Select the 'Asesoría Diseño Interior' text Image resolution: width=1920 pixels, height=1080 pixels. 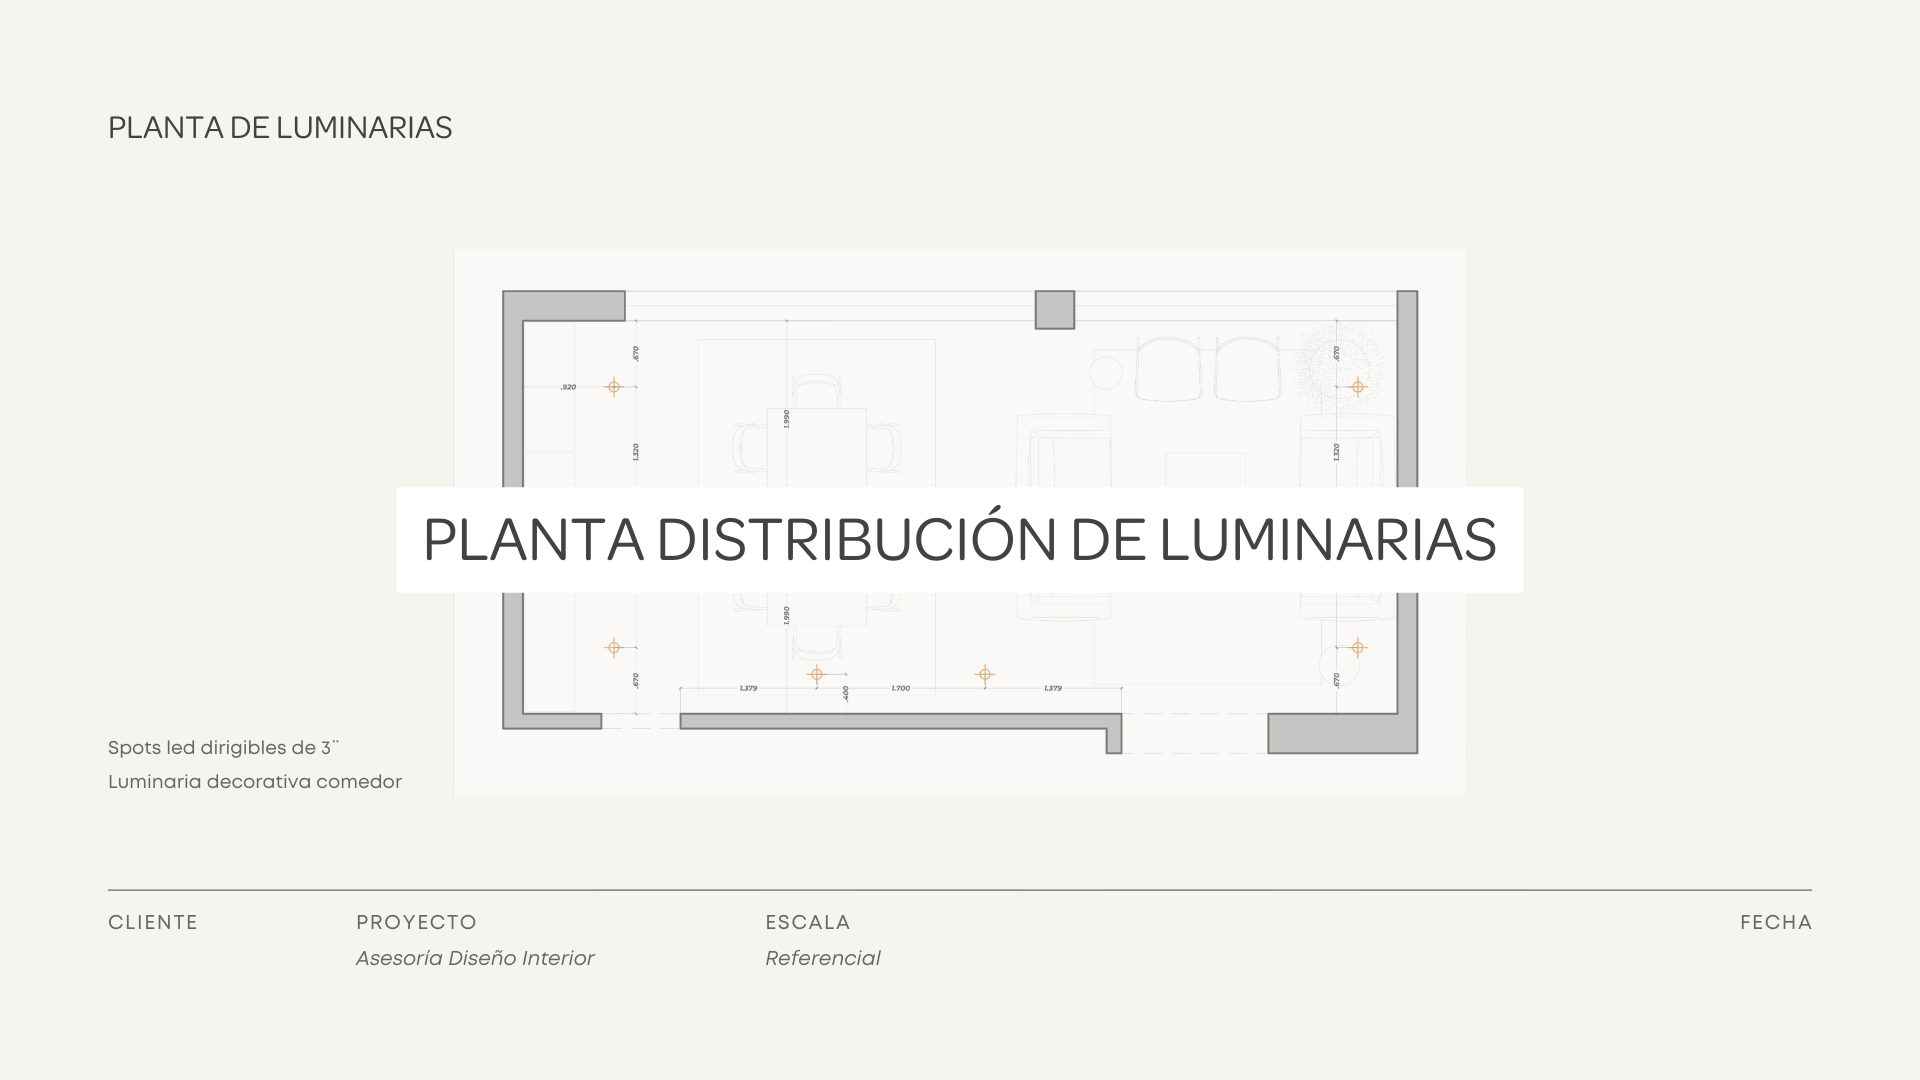[x=475, y=958]
